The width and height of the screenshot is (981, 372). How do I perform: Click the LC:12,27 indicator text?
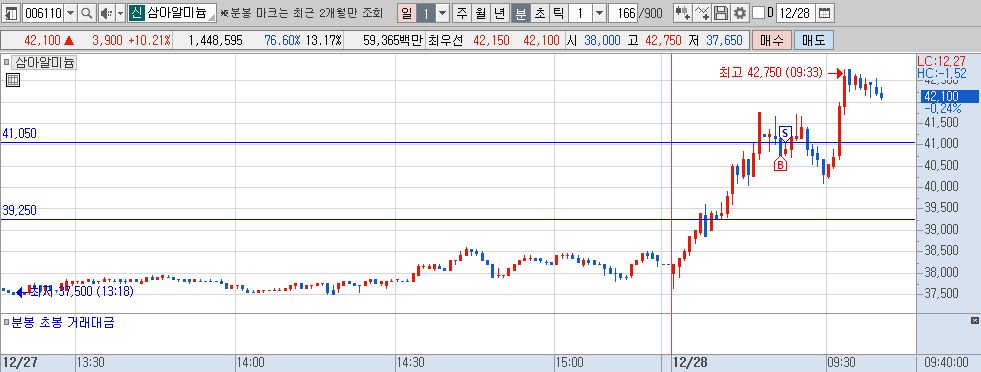pos(942,62)
